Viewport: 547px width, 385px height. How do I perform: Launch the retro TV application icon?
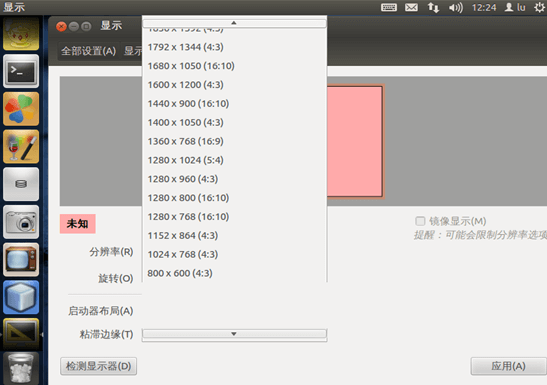21,259
